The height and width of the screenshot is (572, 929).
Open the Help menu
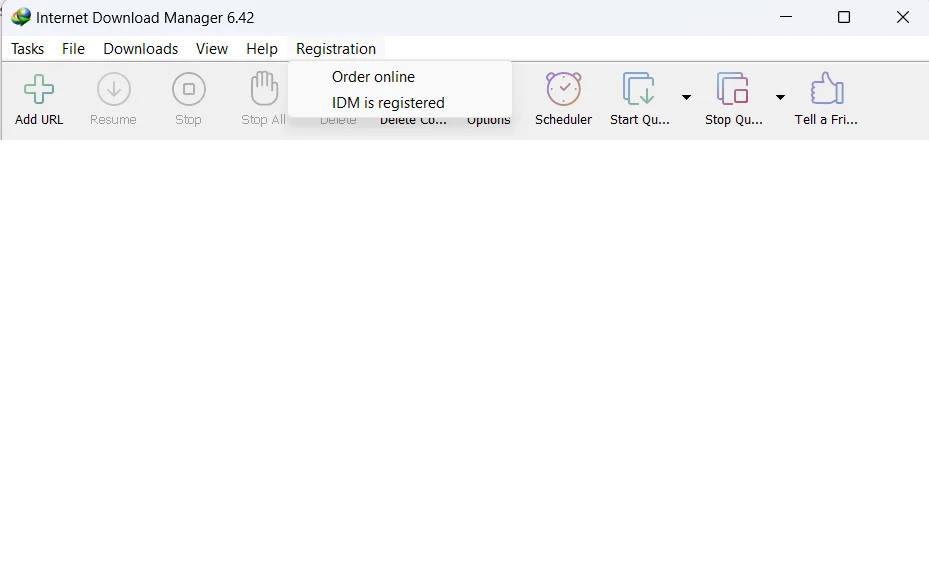262,49
